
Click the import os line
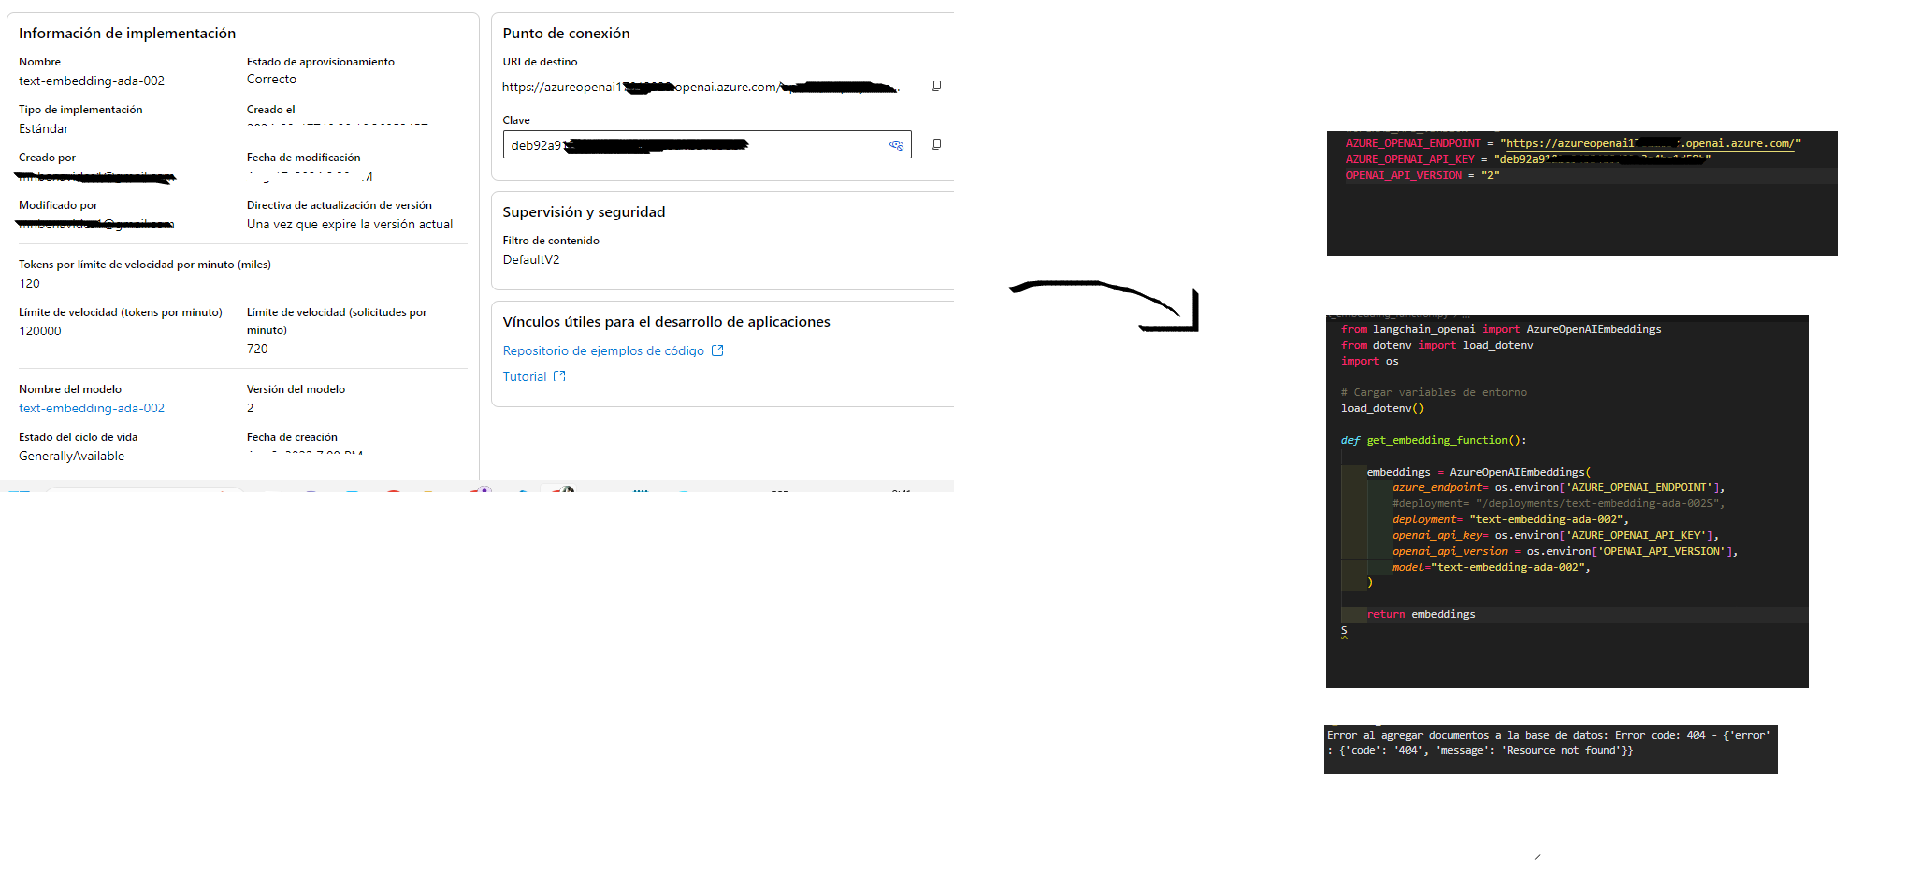click(1370, 361)
